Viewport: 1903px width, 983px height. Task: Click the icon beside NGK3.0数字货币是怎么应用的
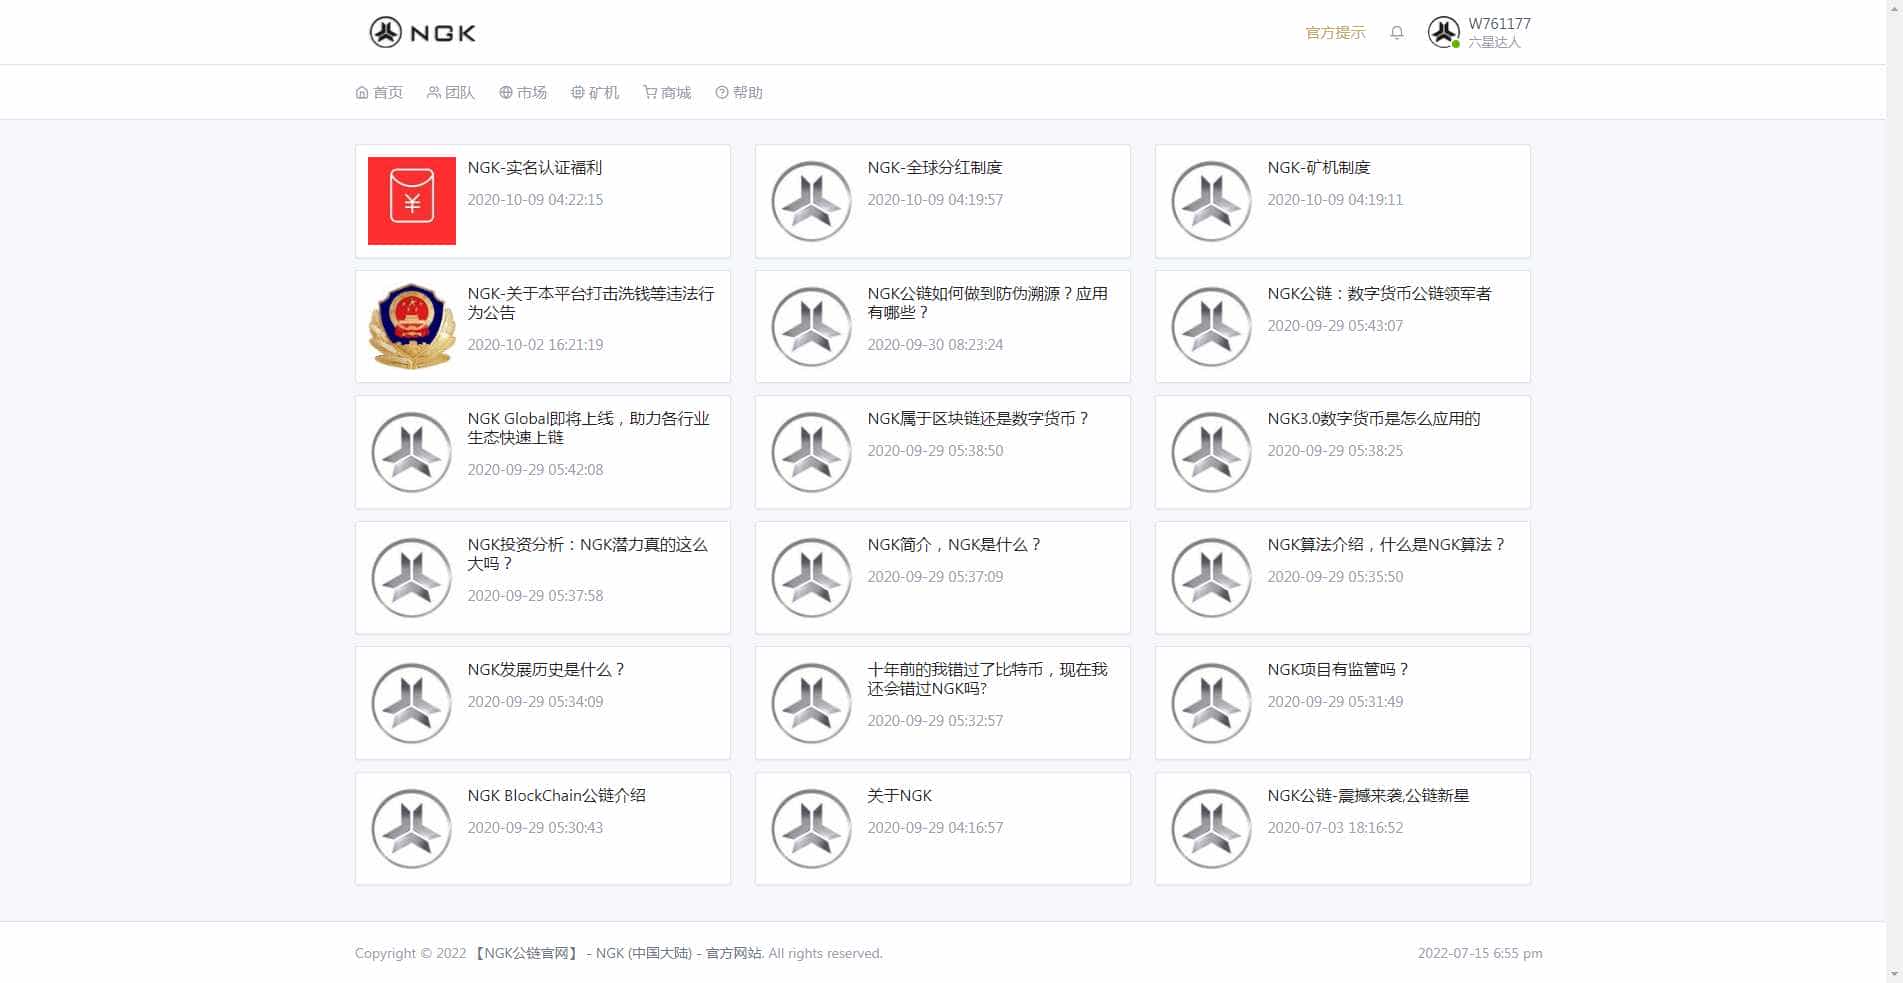tap(1211, 452)
